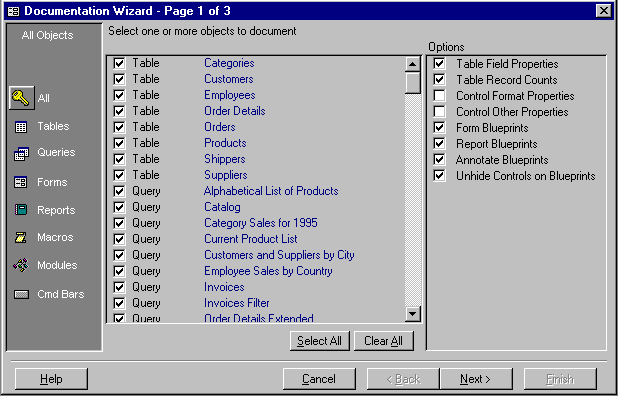The image size is (618, 396).
Task: Click the Customers object name
Action: coord(229,79)
